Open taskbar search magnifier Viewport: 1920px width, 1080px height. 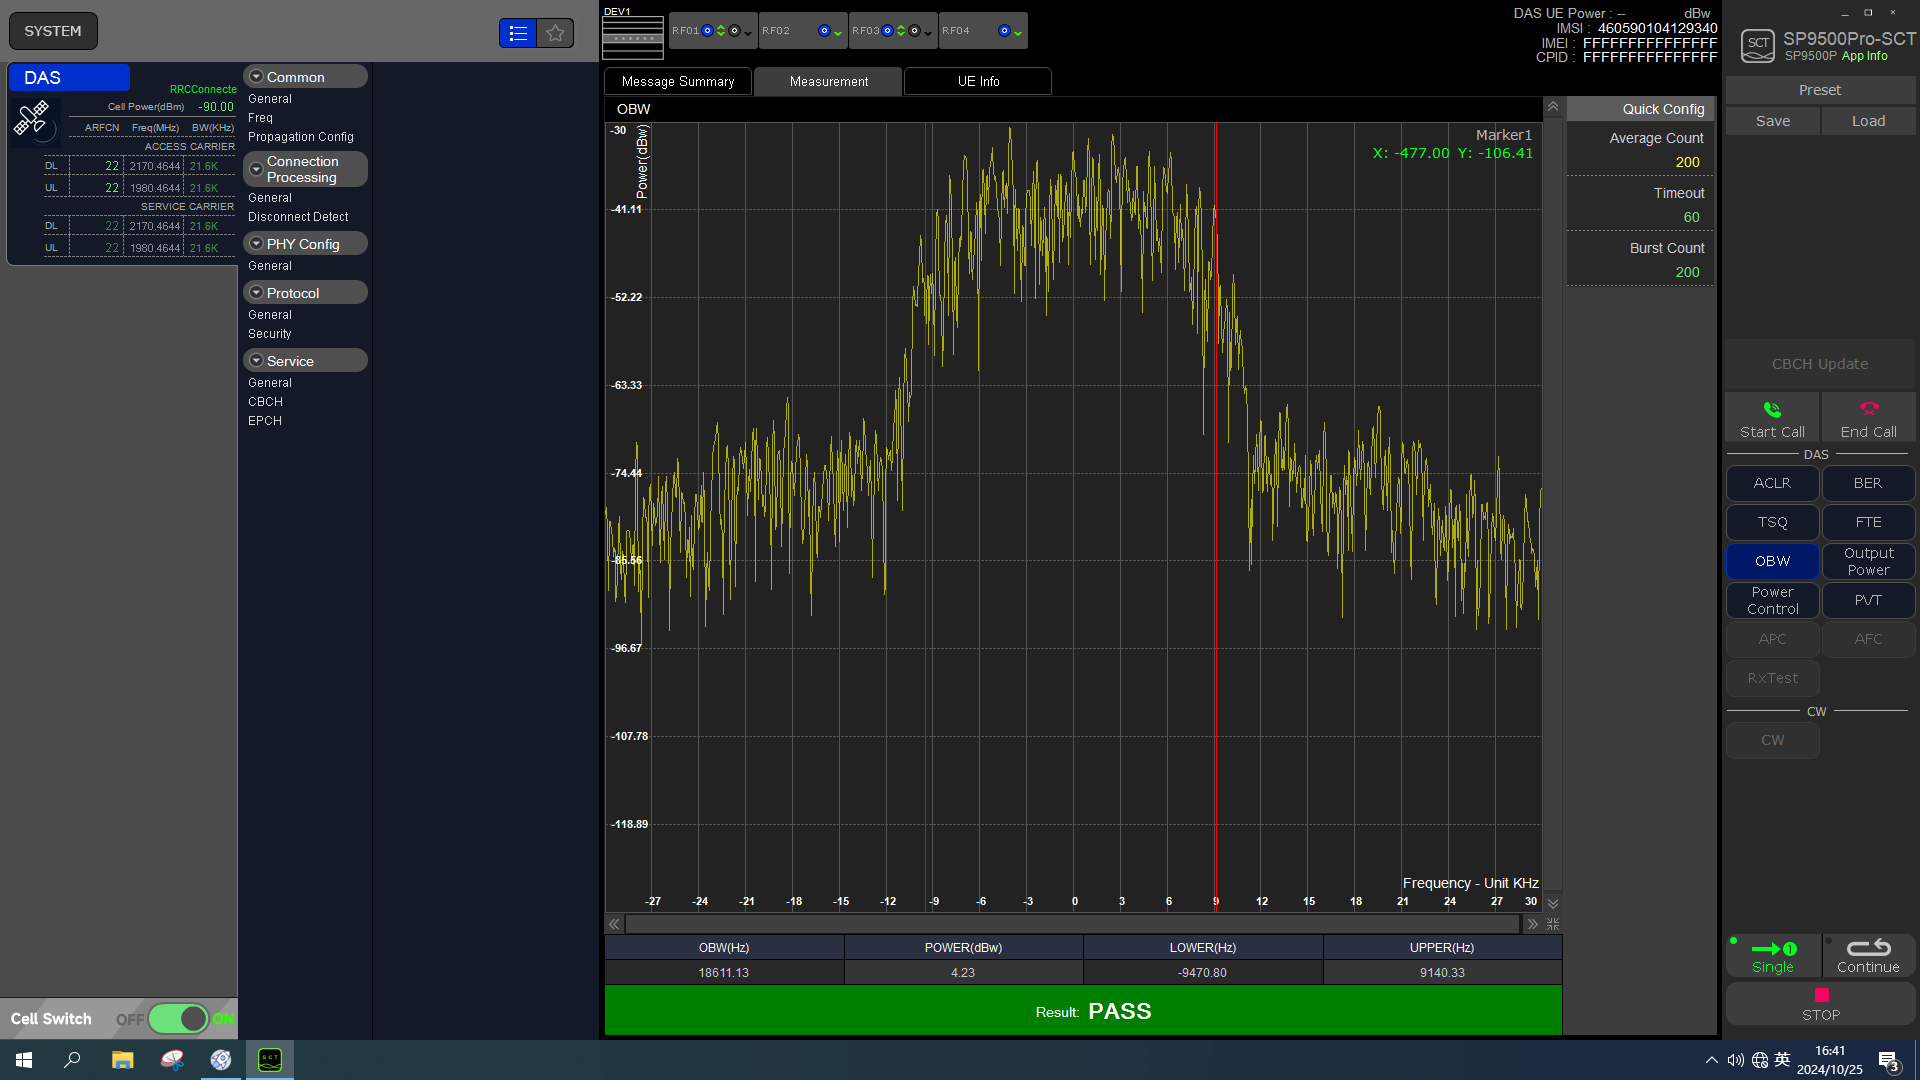point(72,1060)
